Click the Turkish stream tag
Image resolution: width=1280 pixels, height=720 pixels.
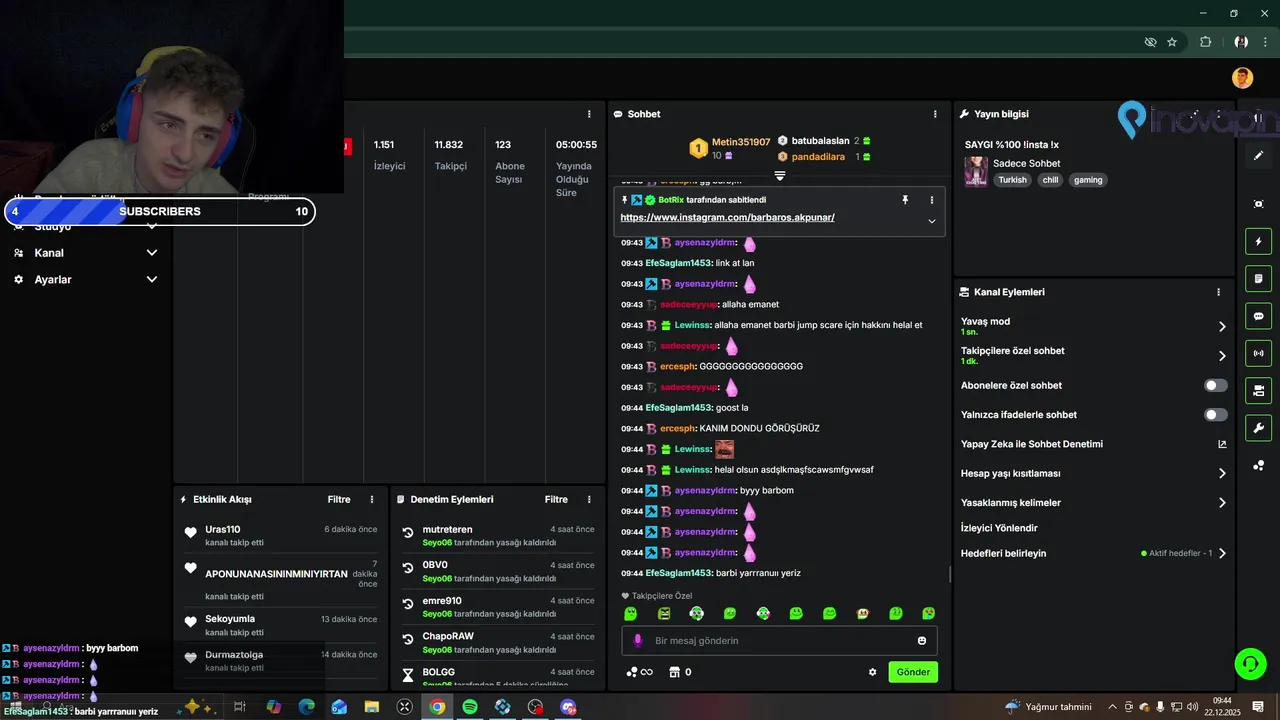[1012, 180]
